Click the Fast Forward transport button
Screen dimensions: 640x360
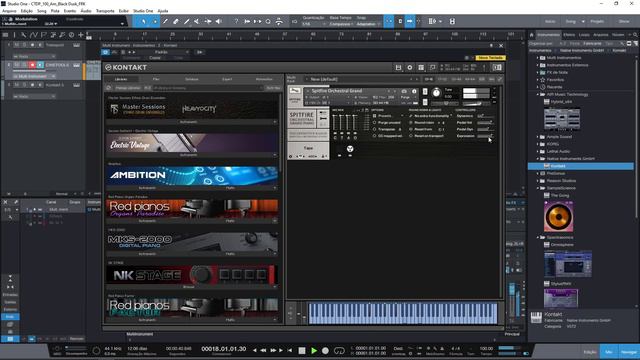tap(273, 350)
